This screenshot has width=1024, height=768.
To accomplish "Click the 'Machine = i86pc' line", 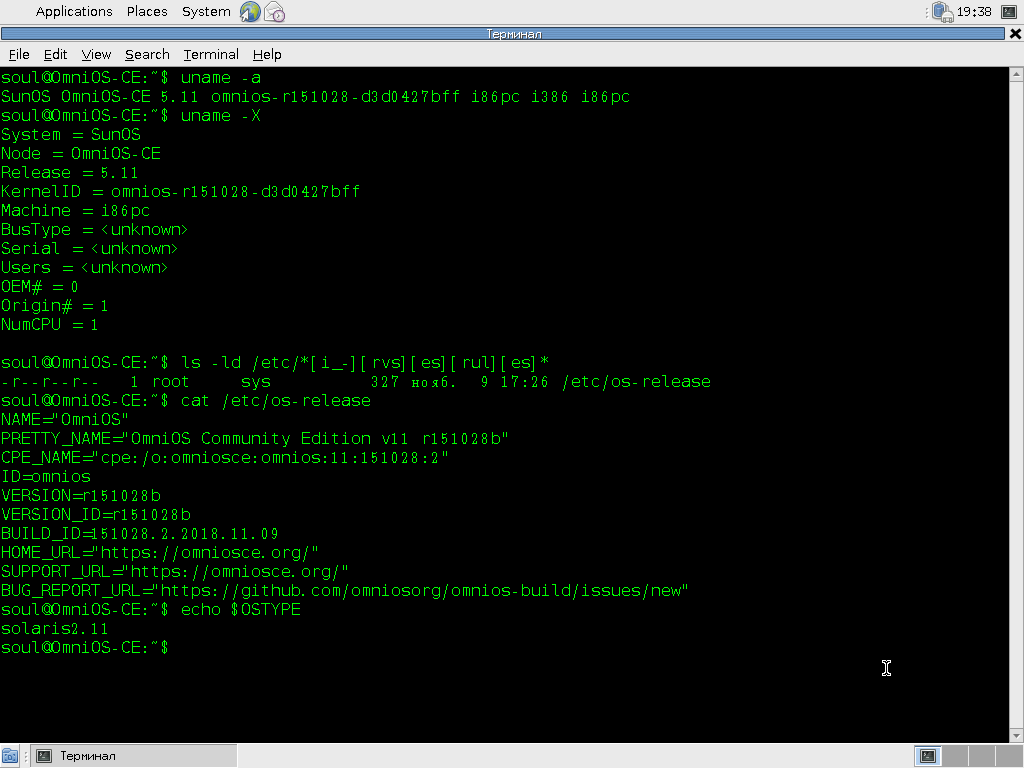I will [x=75, y=210].
